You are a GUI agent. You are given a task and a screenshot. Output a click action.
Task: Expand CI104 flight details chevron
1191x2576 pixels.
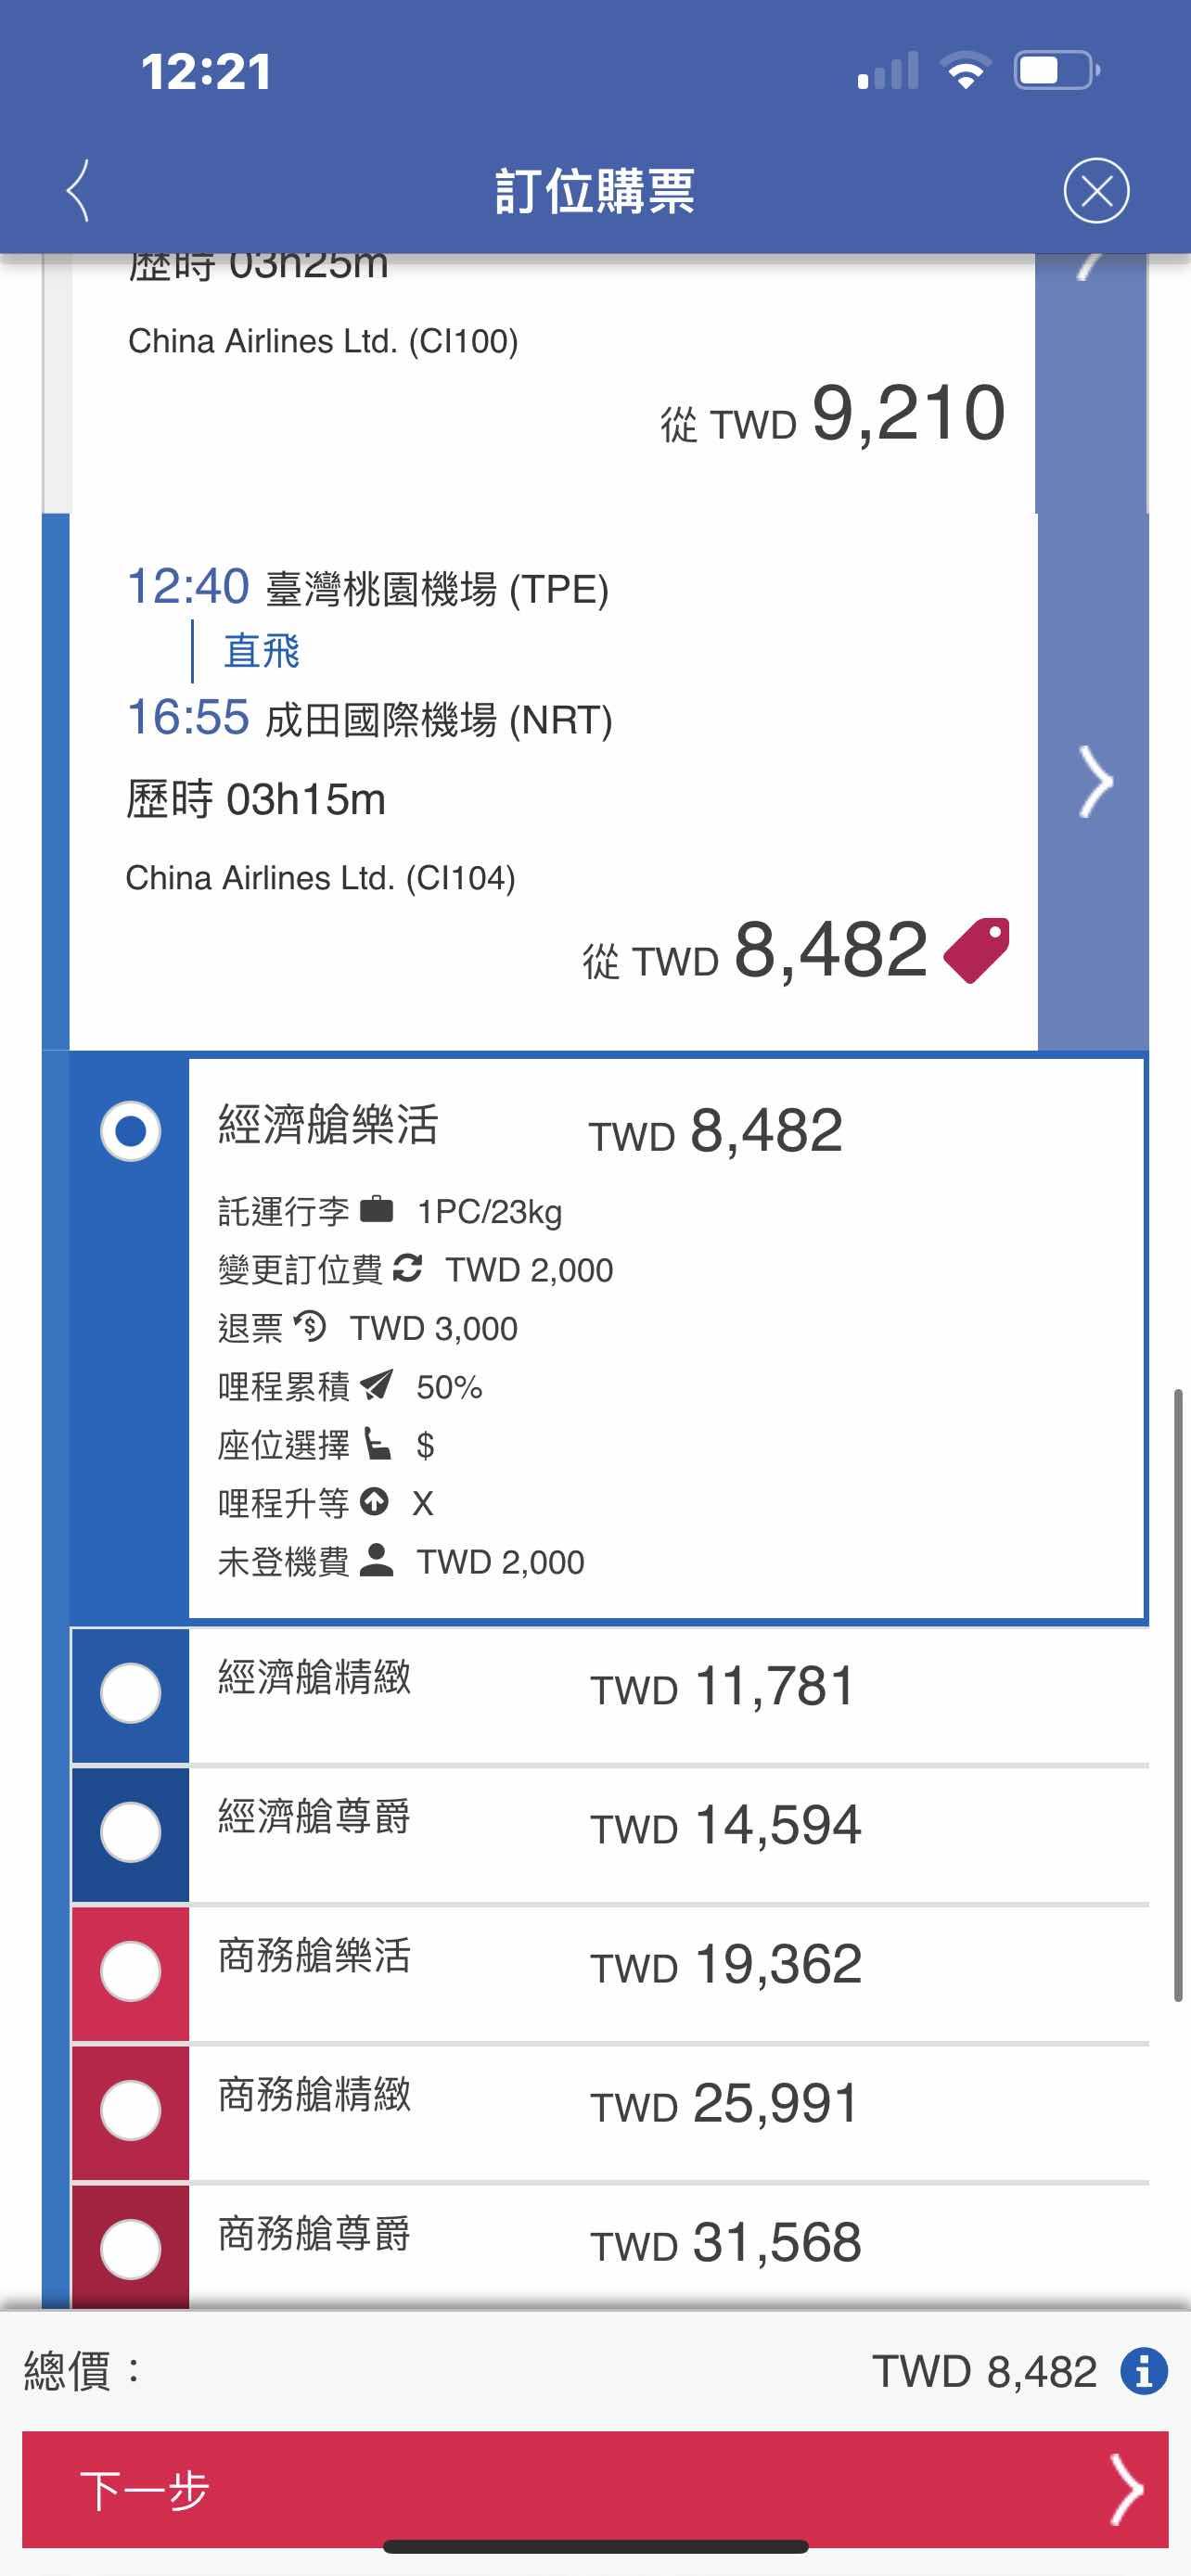(1094, 782)
